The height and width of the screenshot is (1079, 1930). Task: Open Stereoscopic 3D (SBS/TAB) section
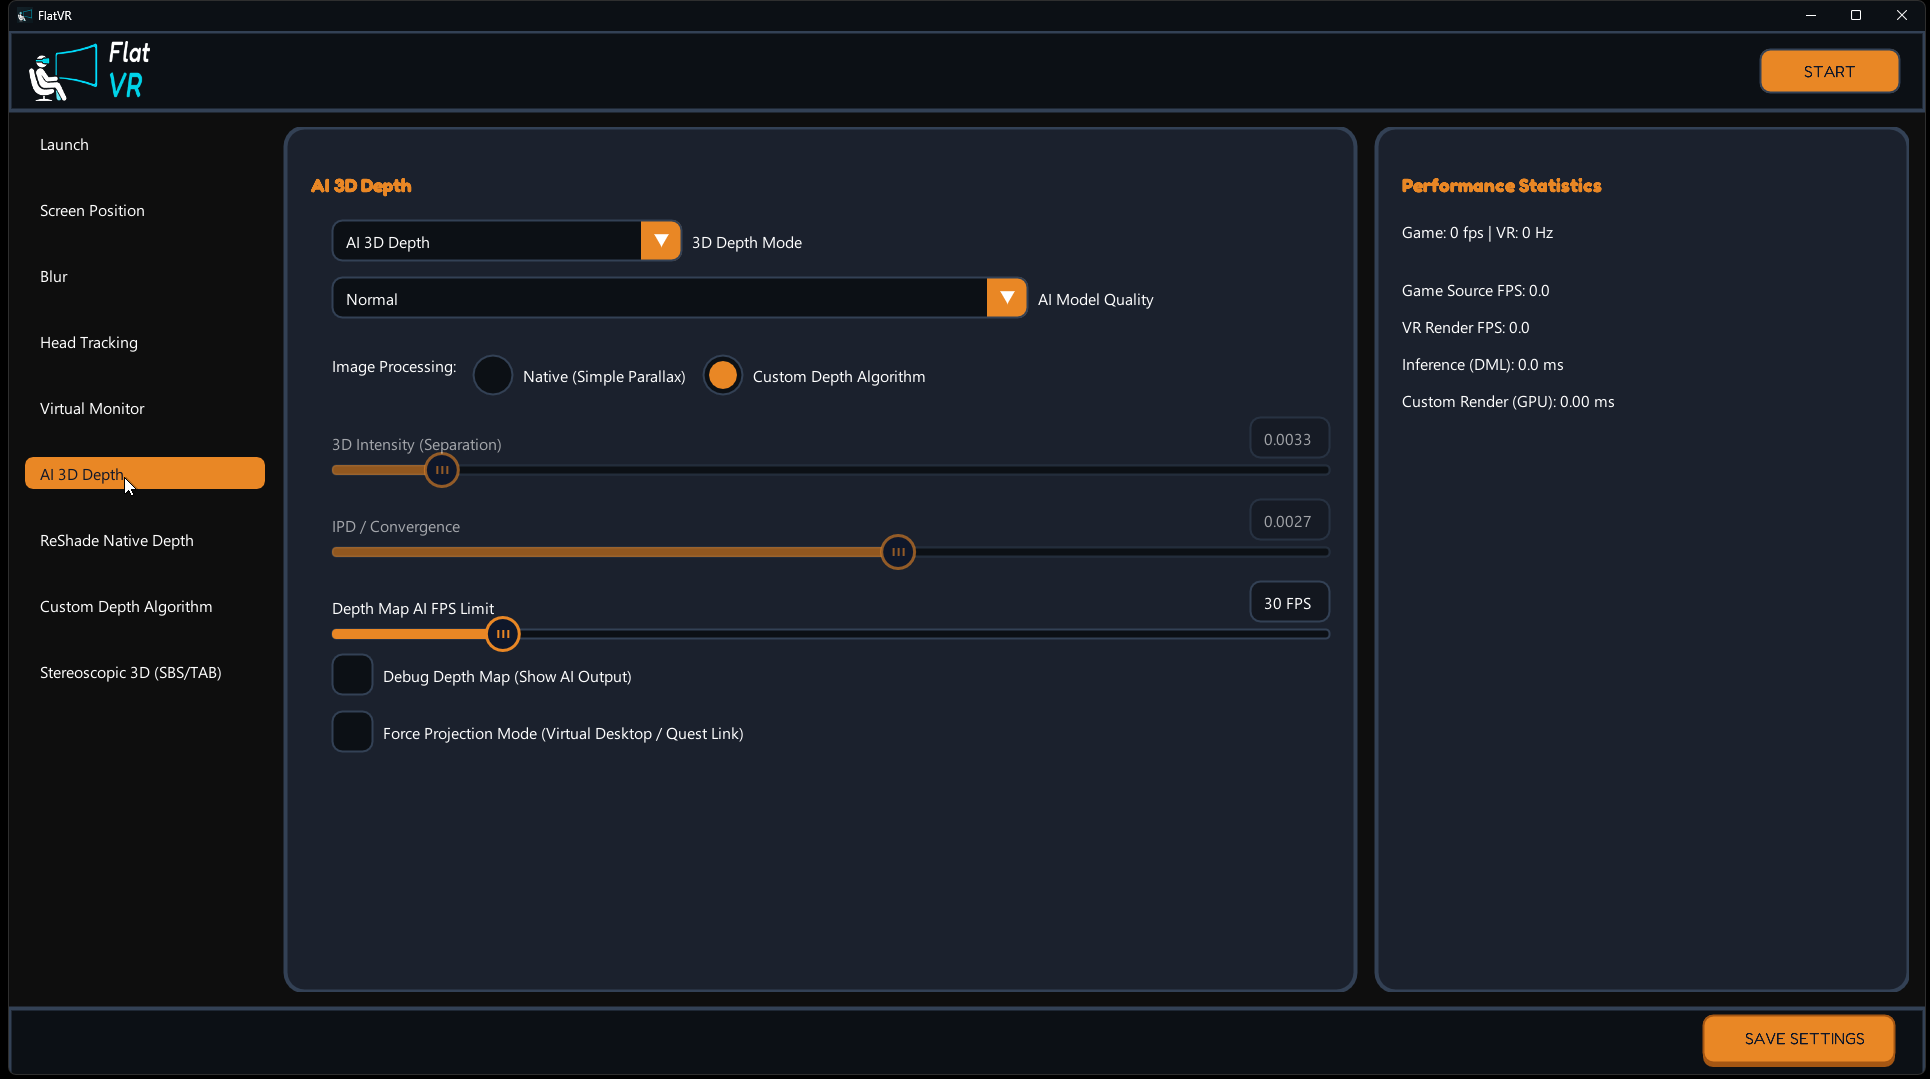pyautogui.click(x=145, y=672)
